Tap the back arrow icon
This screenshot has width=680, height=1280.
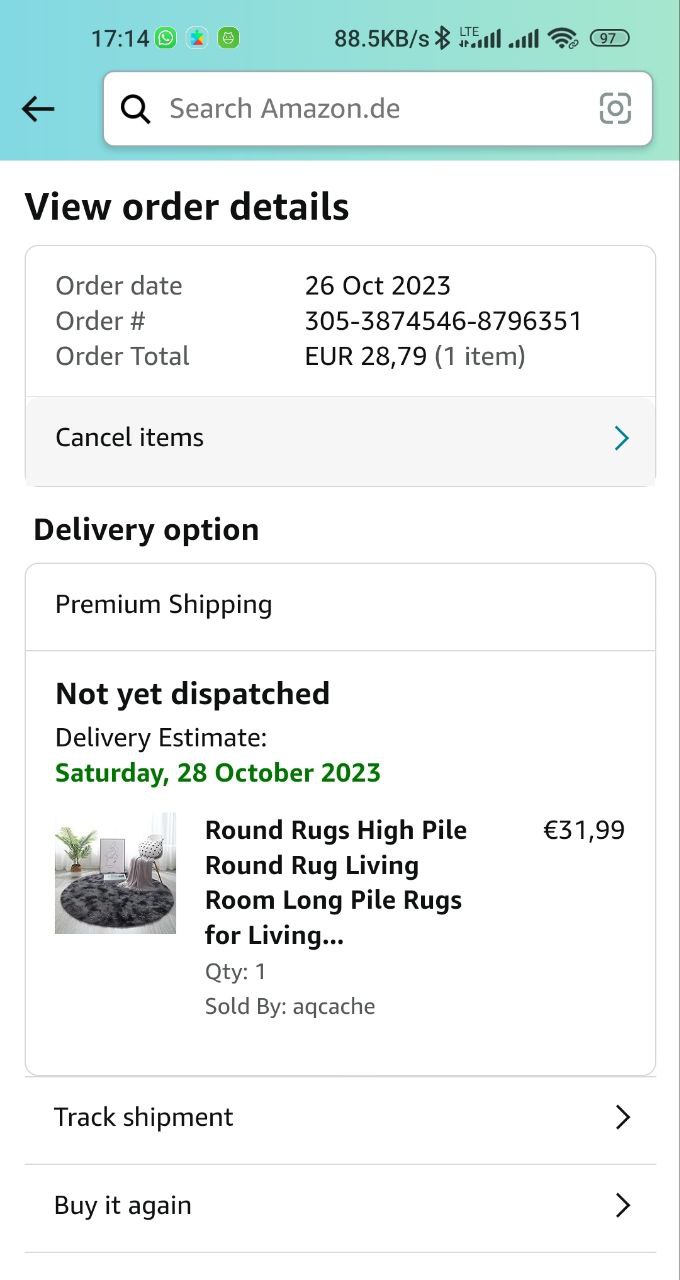click(x=38, y=109)
